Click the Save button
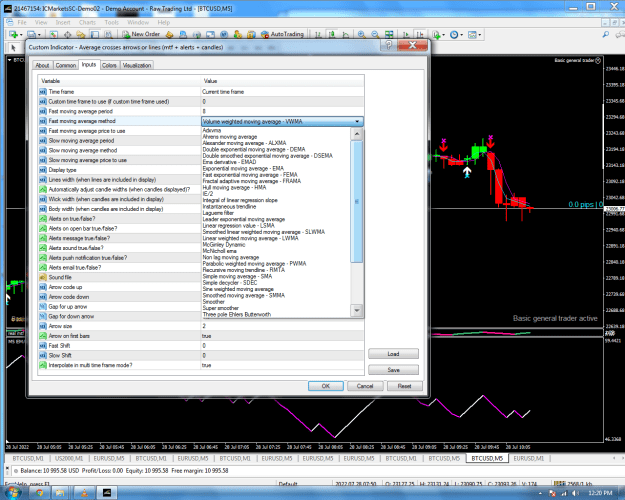 click(x=393, y=370)
